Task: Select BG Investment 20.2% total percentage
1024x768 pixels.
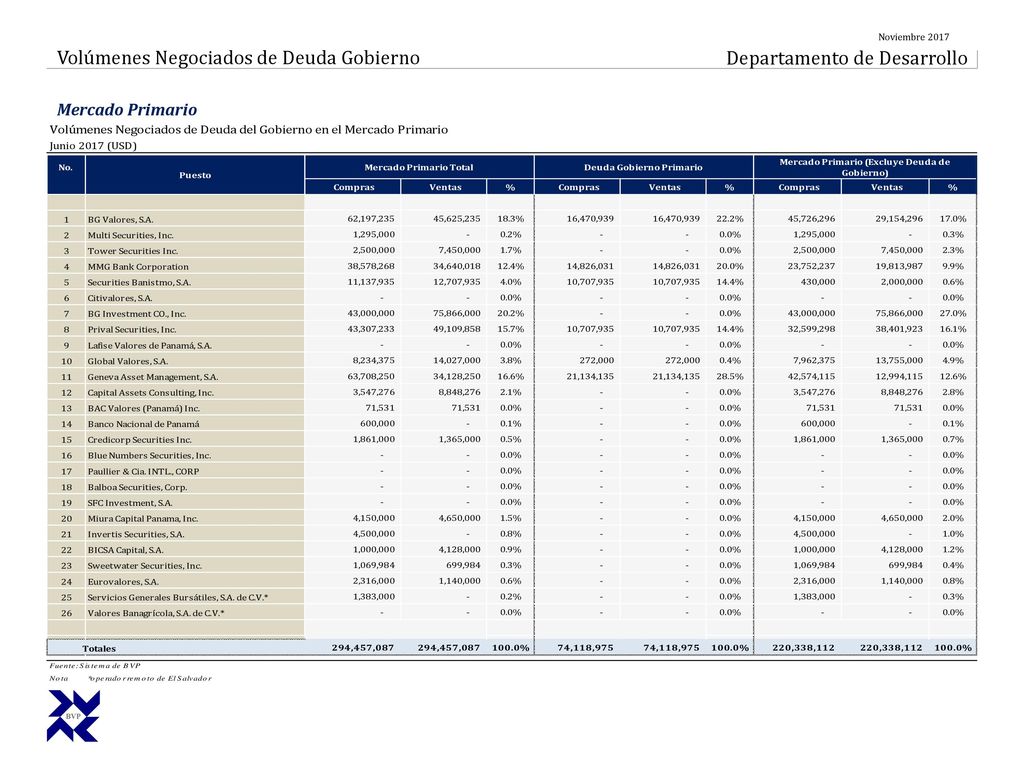Action: (x=509, y=313)
